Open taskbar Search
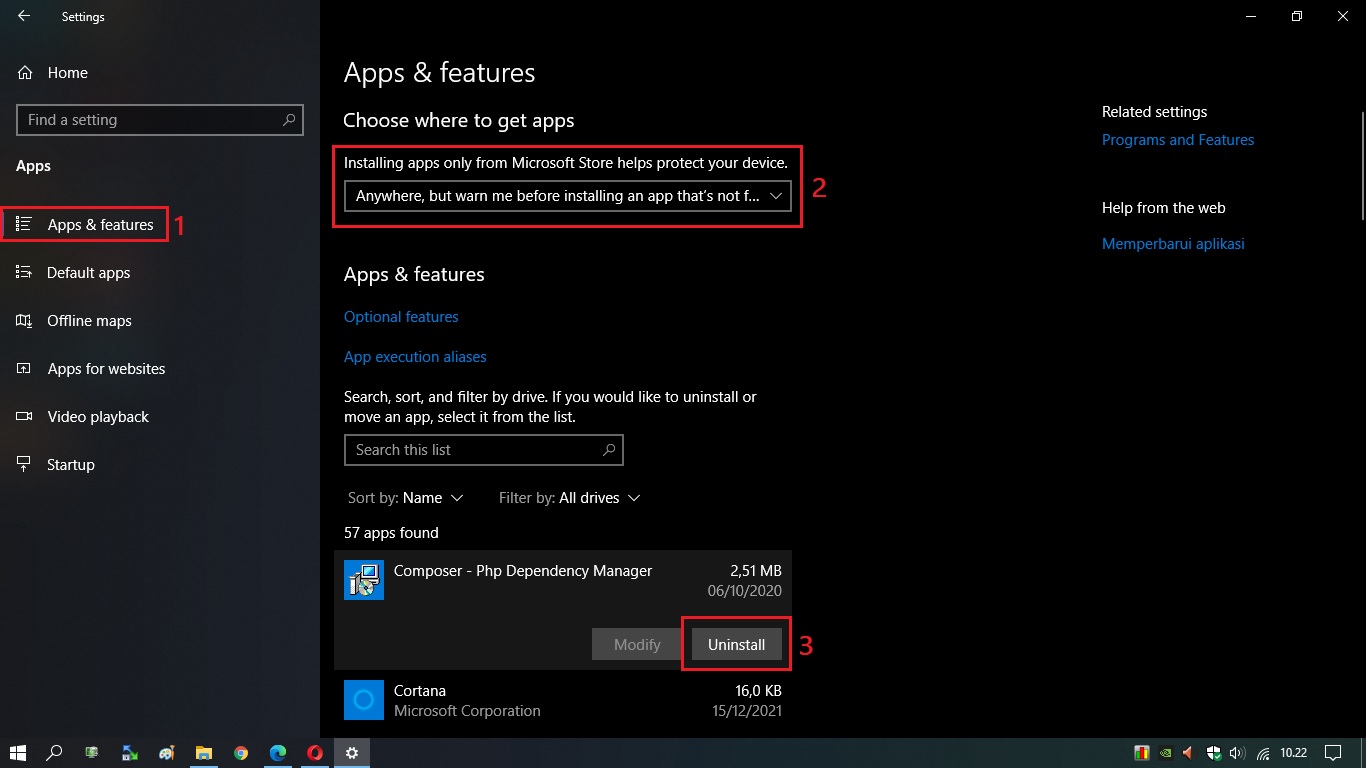 click(x=55, y=753)
